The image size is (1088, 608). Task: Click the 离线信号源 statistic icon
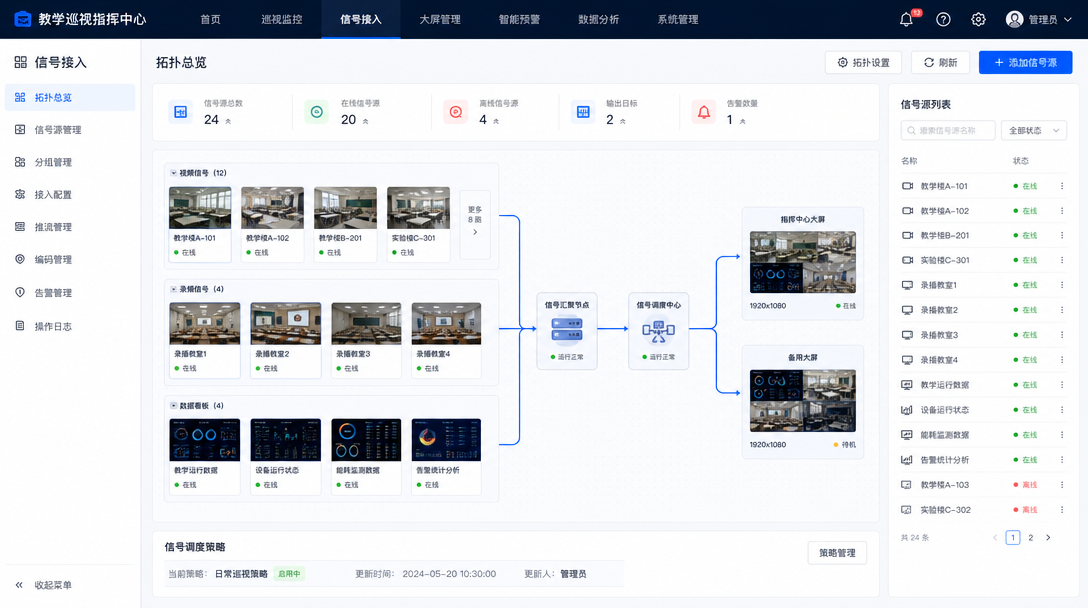tap(456, 112)
